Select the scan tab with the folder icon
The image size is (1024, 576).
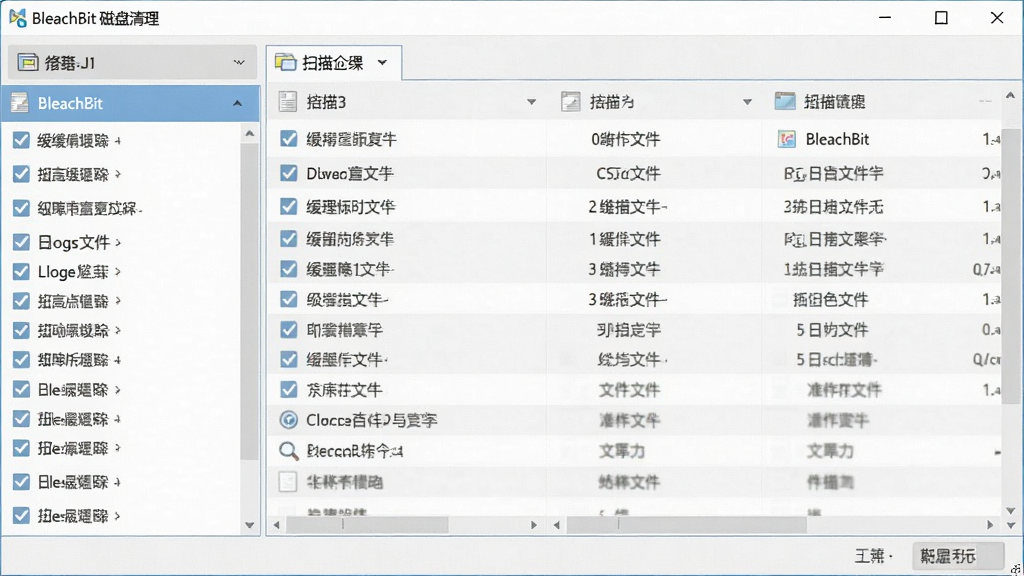334,63
